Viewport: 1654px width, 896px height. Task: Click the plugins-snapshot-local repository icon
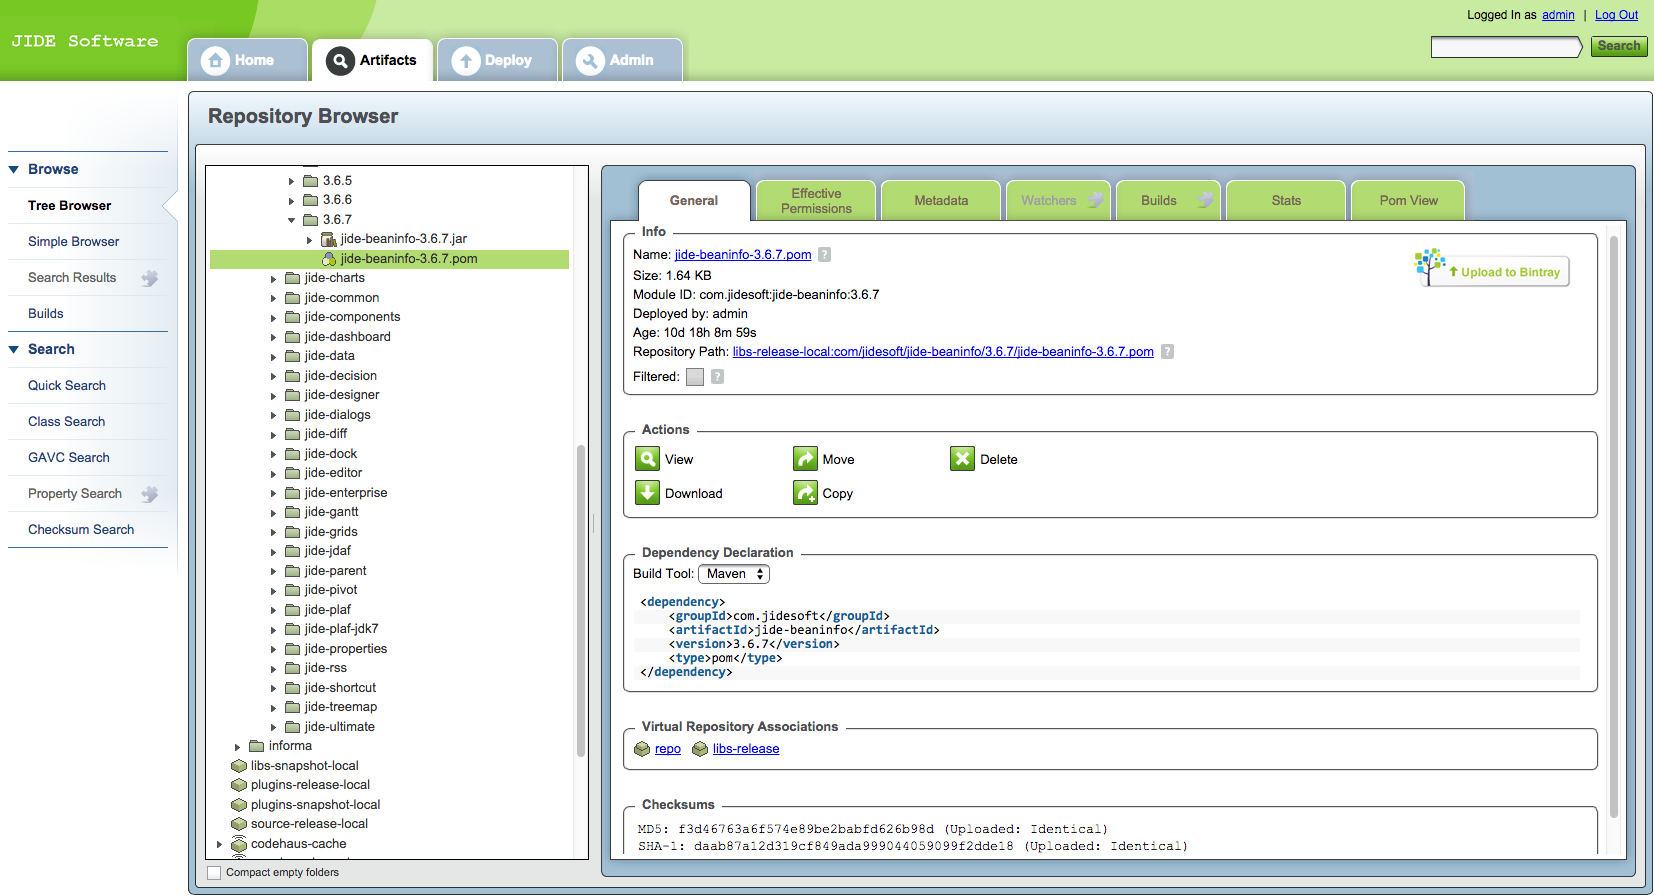(x=239, y=805)
